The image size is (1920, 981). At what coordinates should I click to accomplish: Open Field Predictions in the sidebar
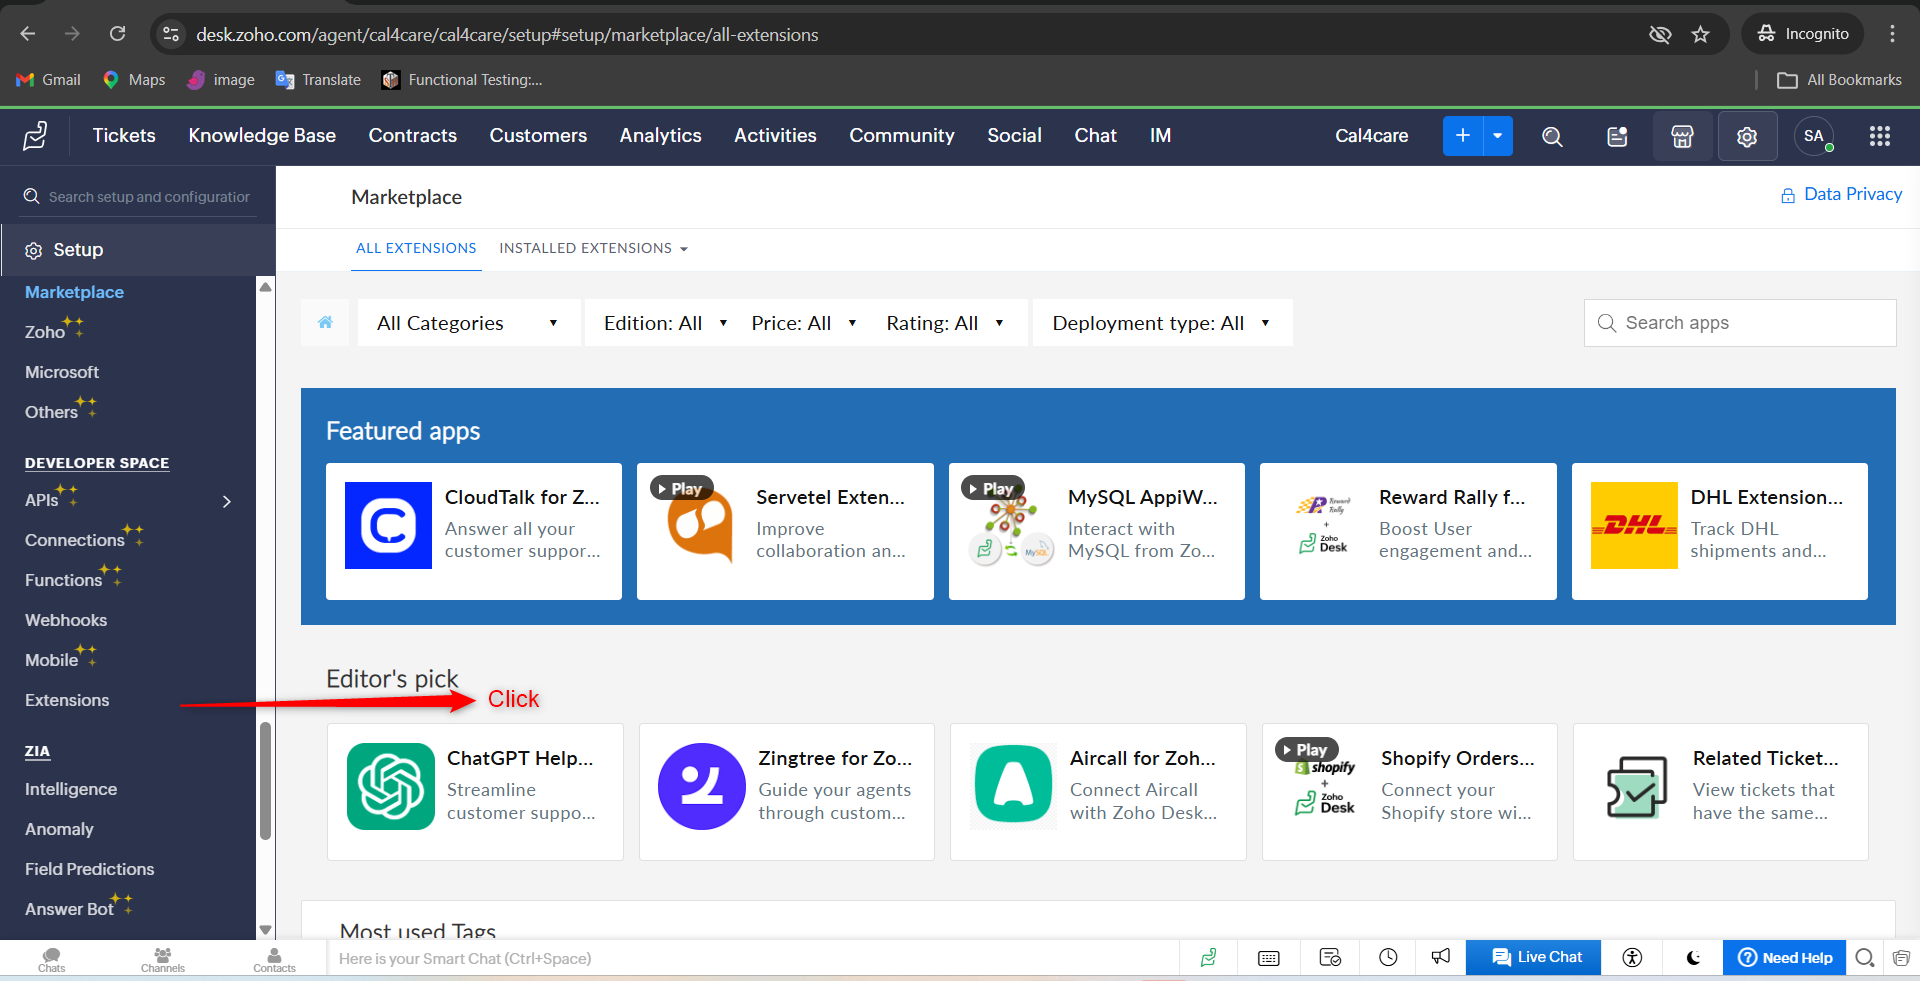click(90, 869)
